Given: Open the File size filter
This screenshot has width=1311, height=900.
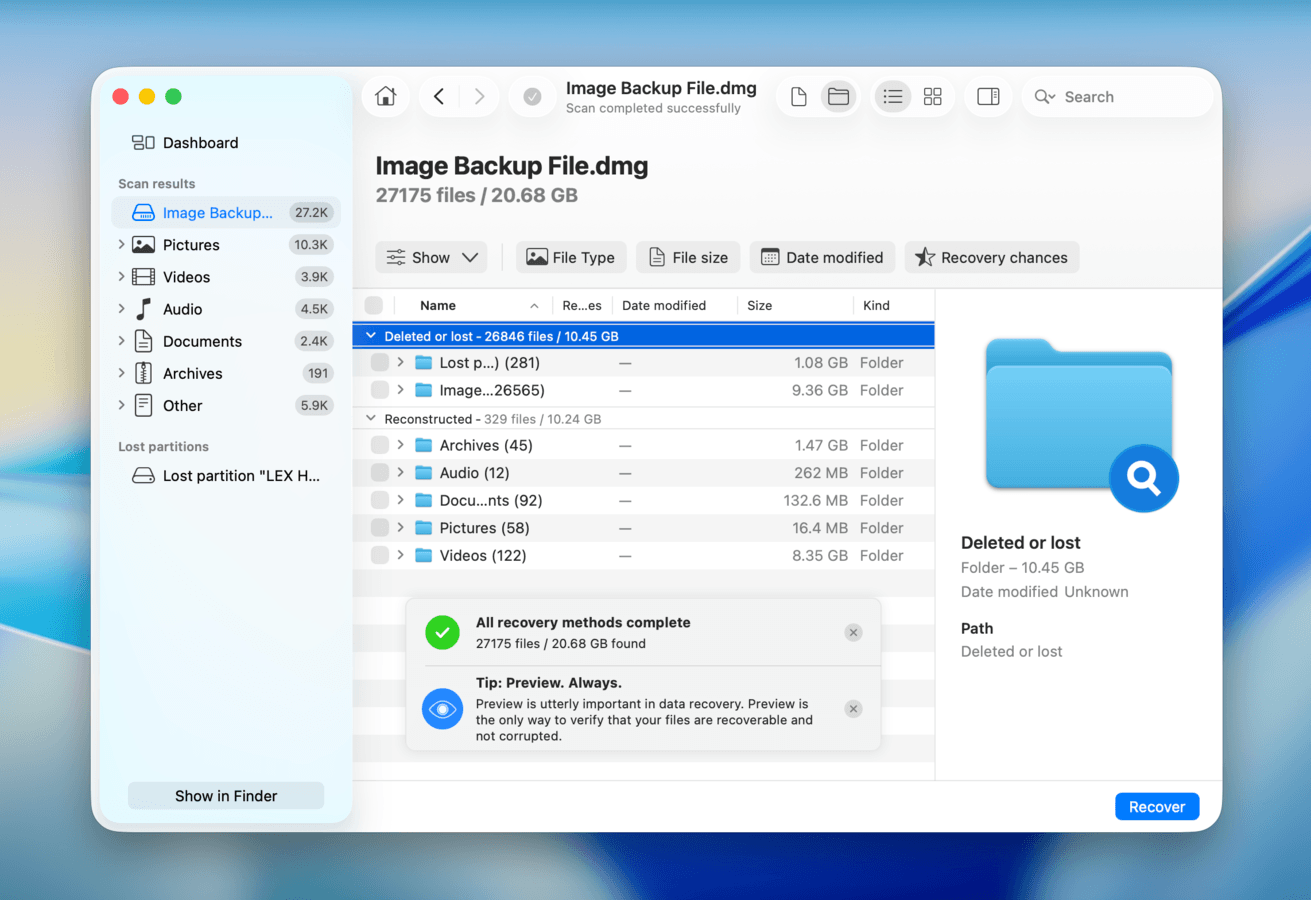Looking at the screenshot, I should click(688, 257).
